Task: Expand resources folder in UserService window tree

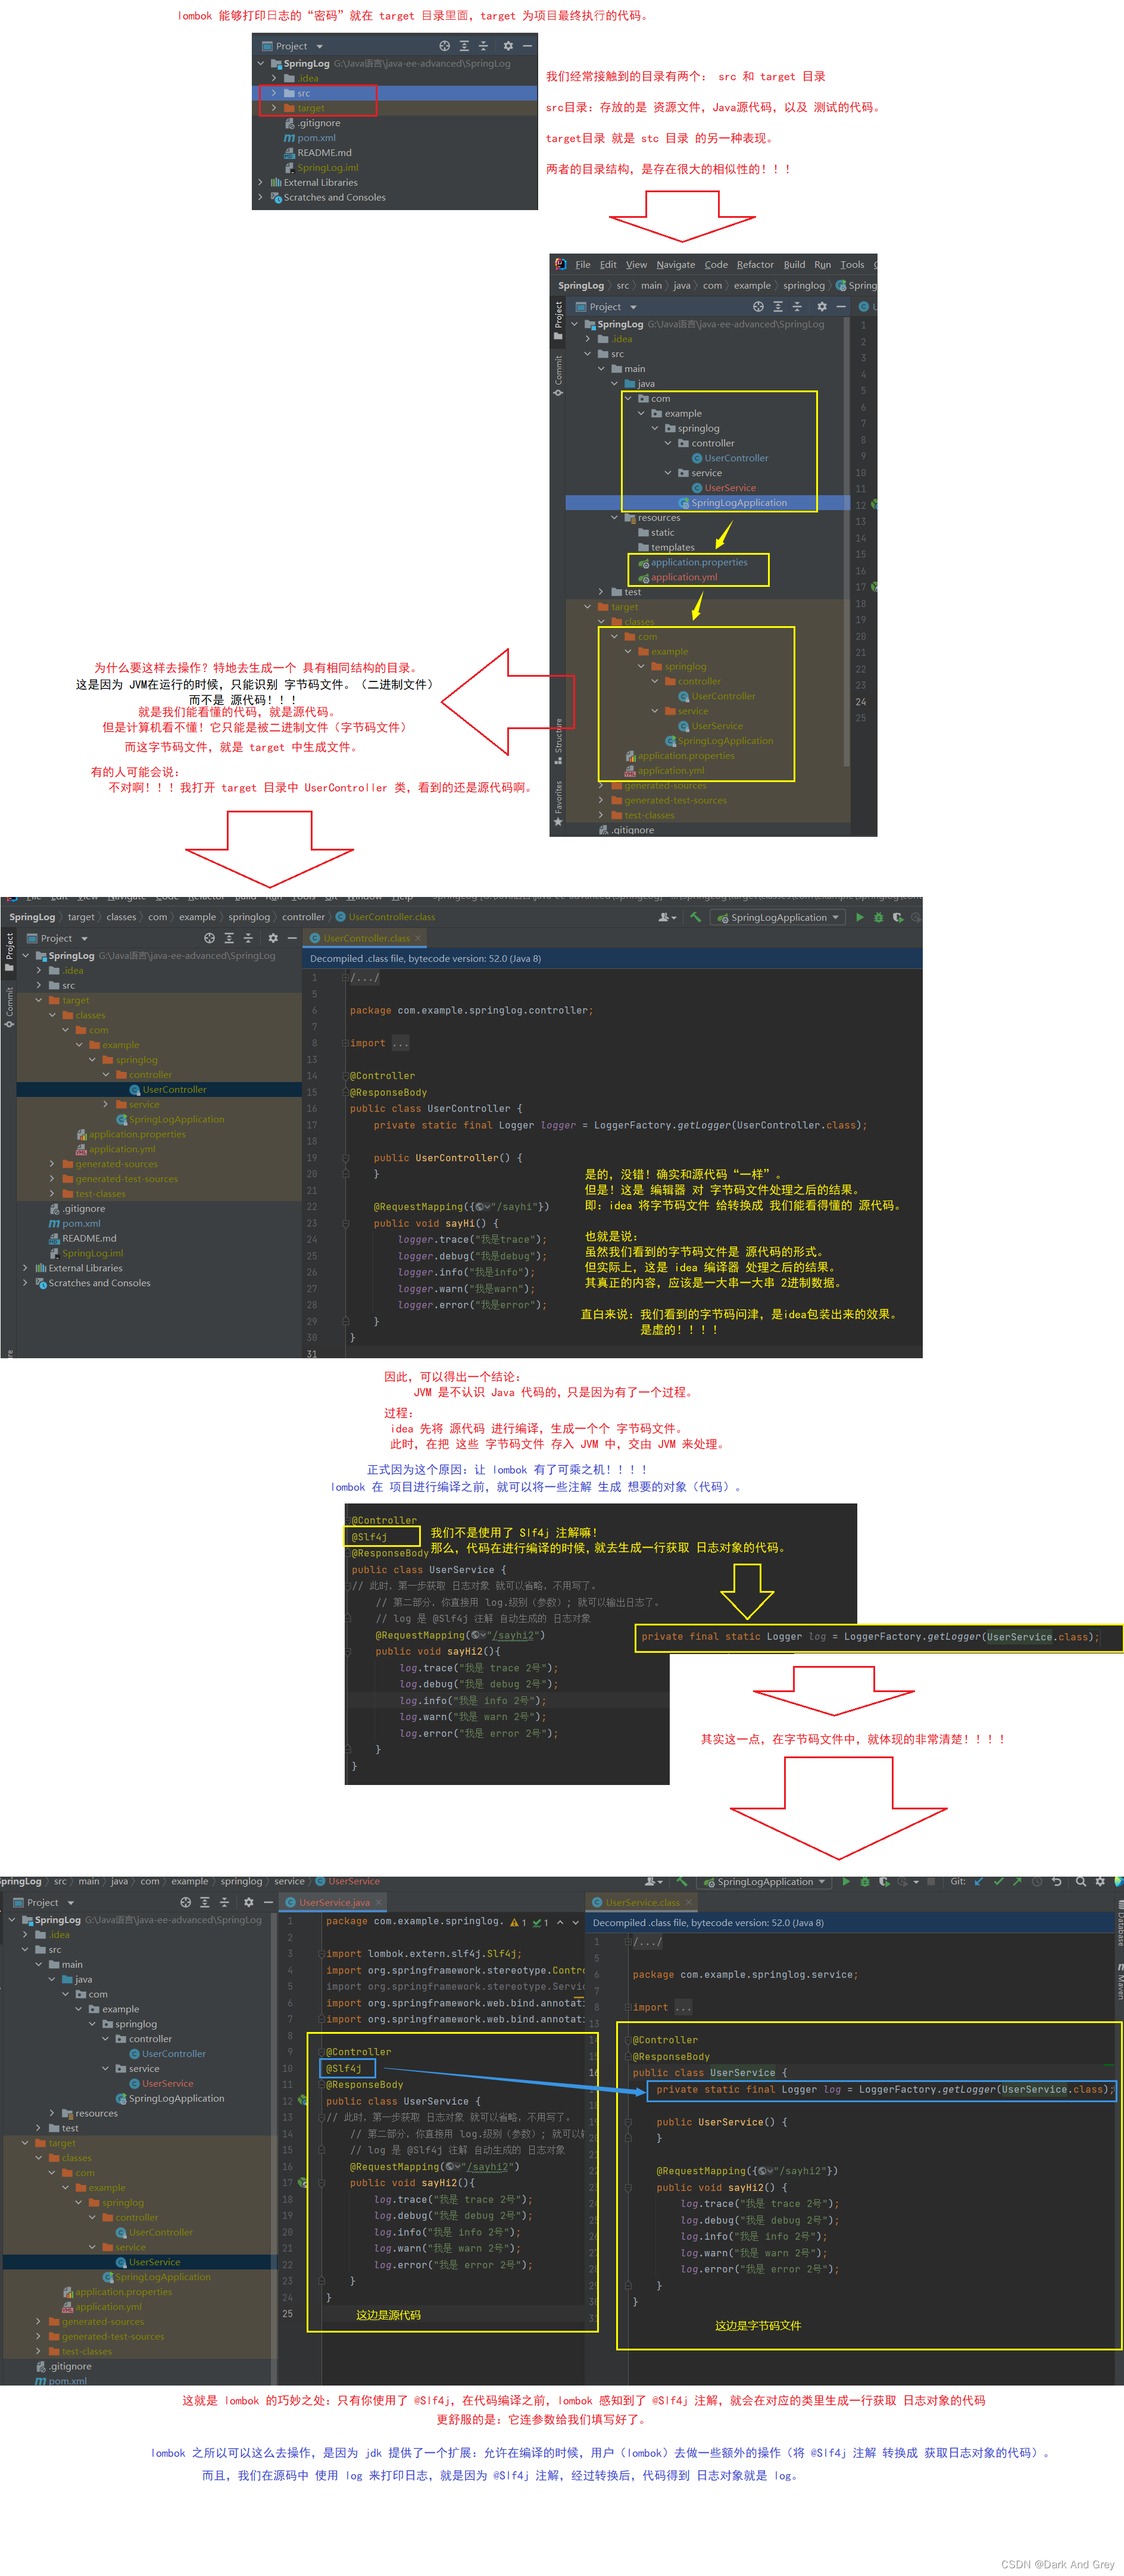Action: click(x=52, y=2113)
